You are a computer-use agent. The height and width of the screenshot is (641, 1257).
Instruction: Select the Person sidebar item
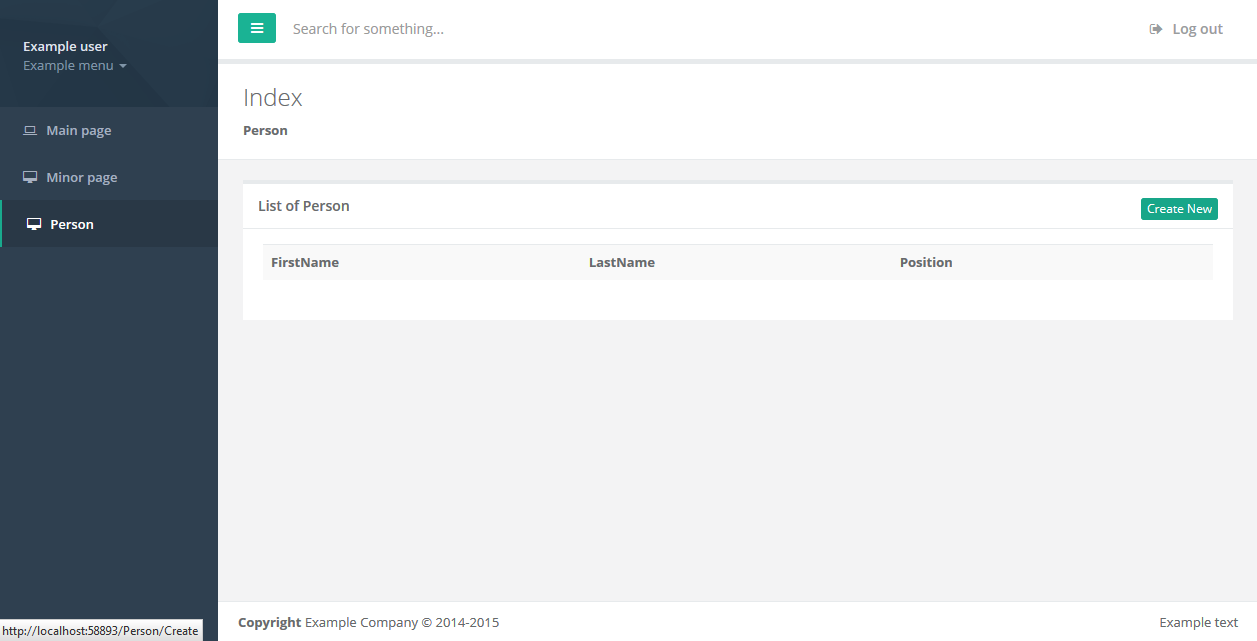(72, 225)
